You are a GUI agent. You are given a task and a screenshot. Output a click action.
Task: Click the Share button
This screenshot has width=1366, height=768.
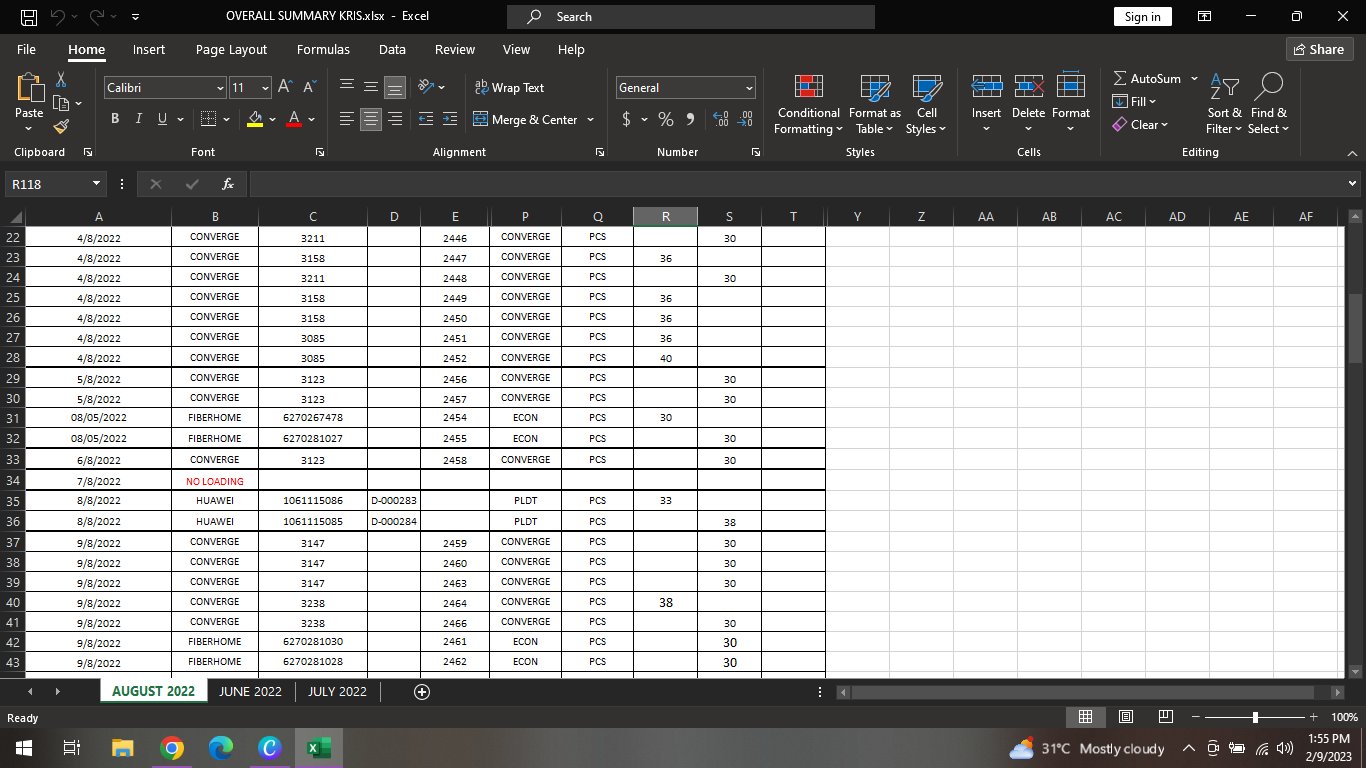pos(1319,50)
